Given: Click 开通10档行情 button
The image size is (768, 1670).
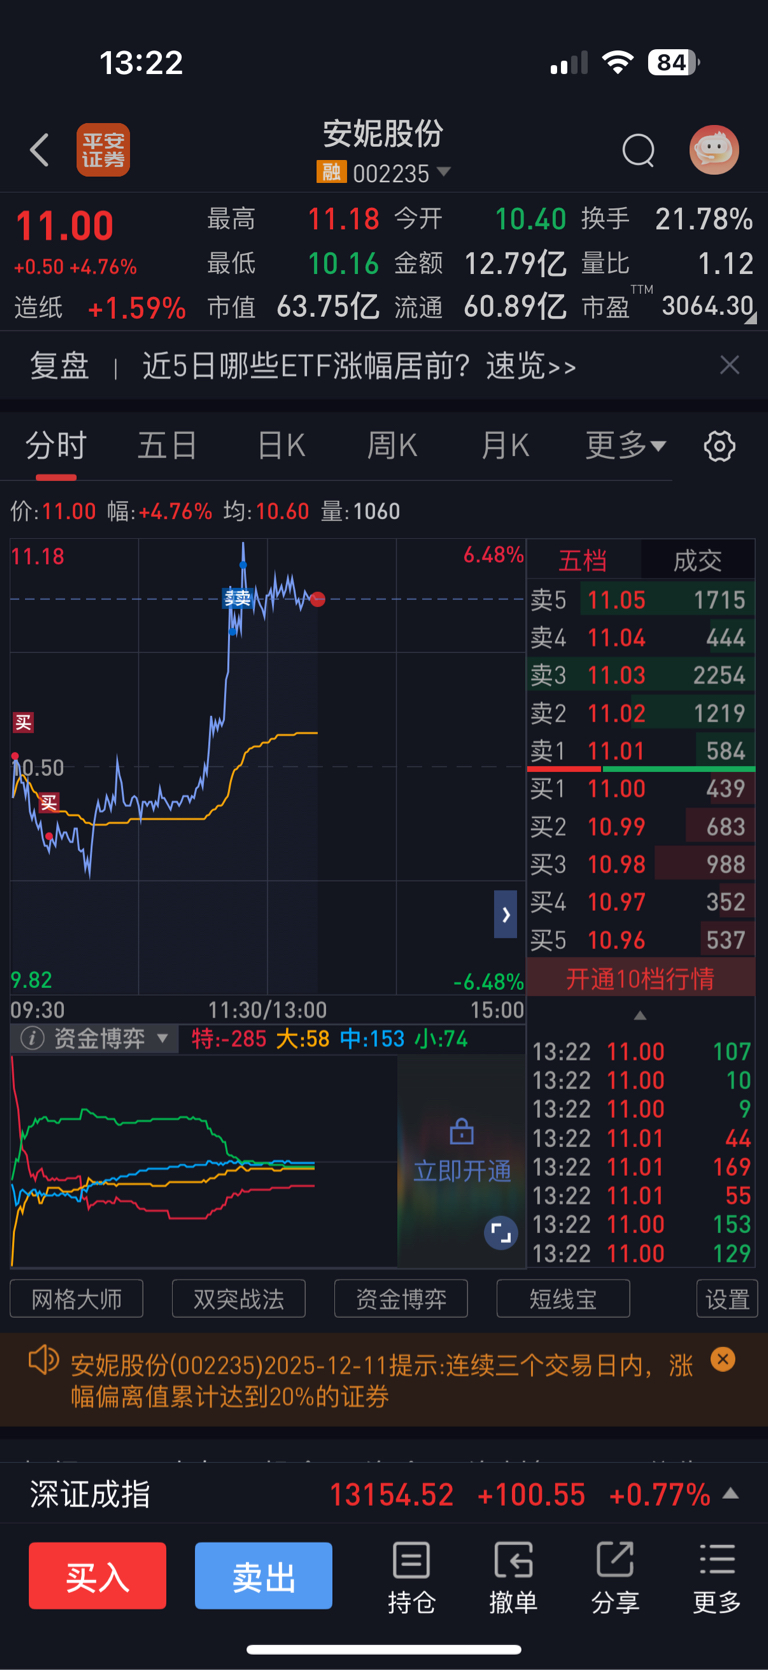Looking at the screenshot, I should pos(640,978).
